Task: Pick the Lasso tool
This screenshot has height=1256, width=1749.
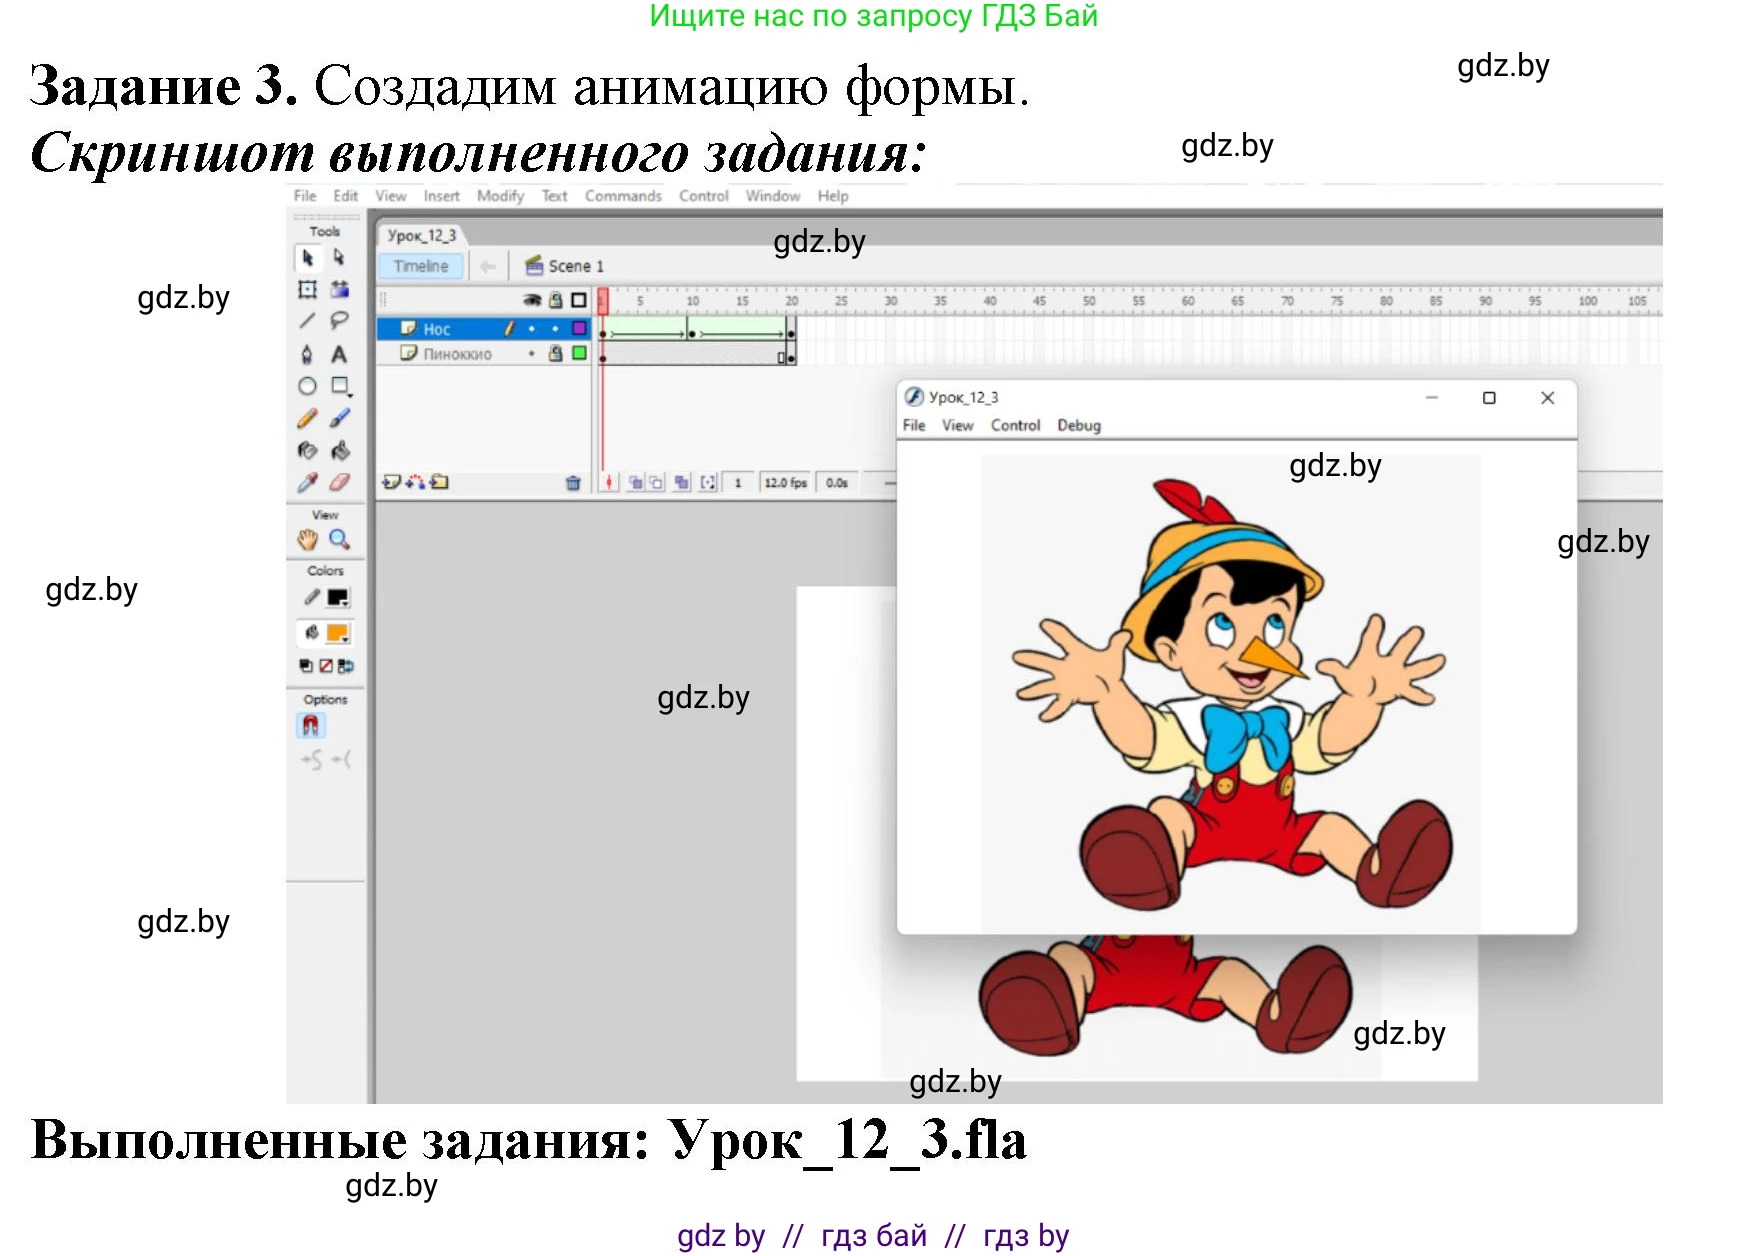Action: pos(340,321)
